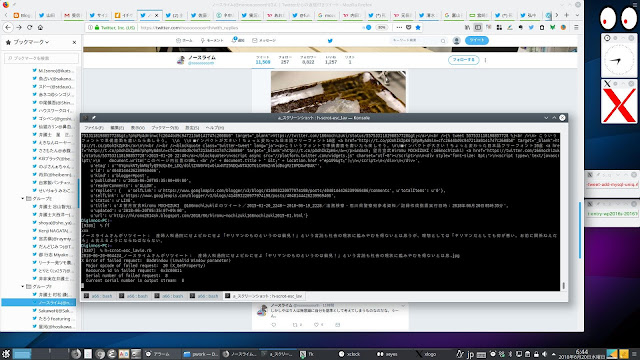Click the 90% zoom level indicator
The image size is (640, 360).
click(x=381, y=28)
